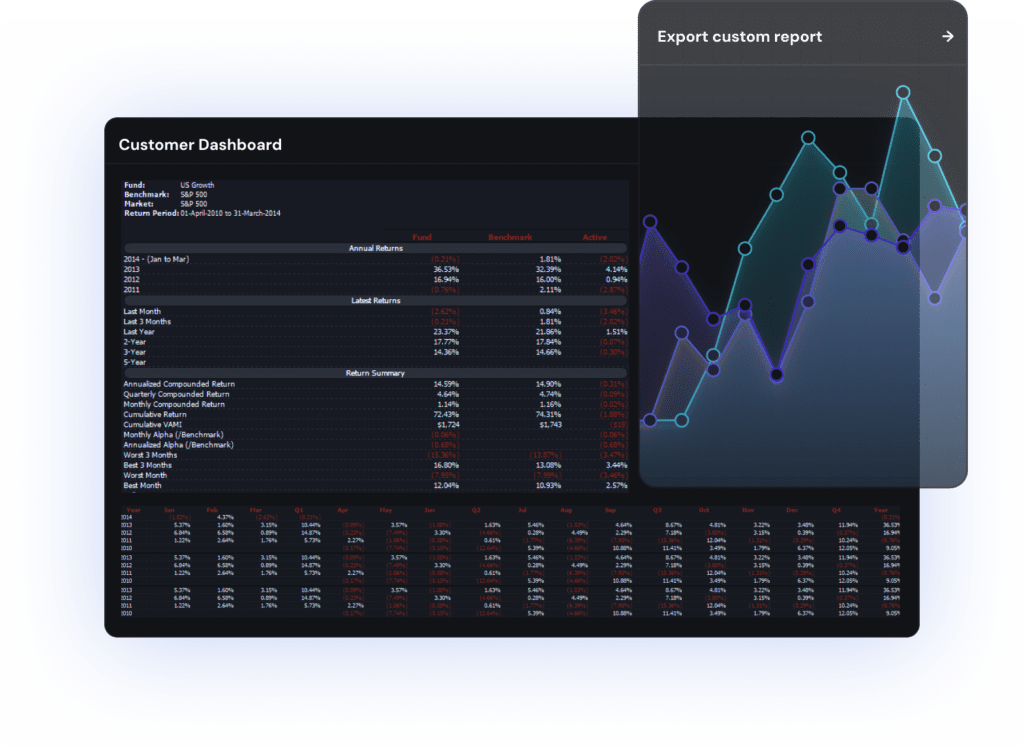Click the 2-Year row label
1024x747 pixels.
(x=135, y=342)
